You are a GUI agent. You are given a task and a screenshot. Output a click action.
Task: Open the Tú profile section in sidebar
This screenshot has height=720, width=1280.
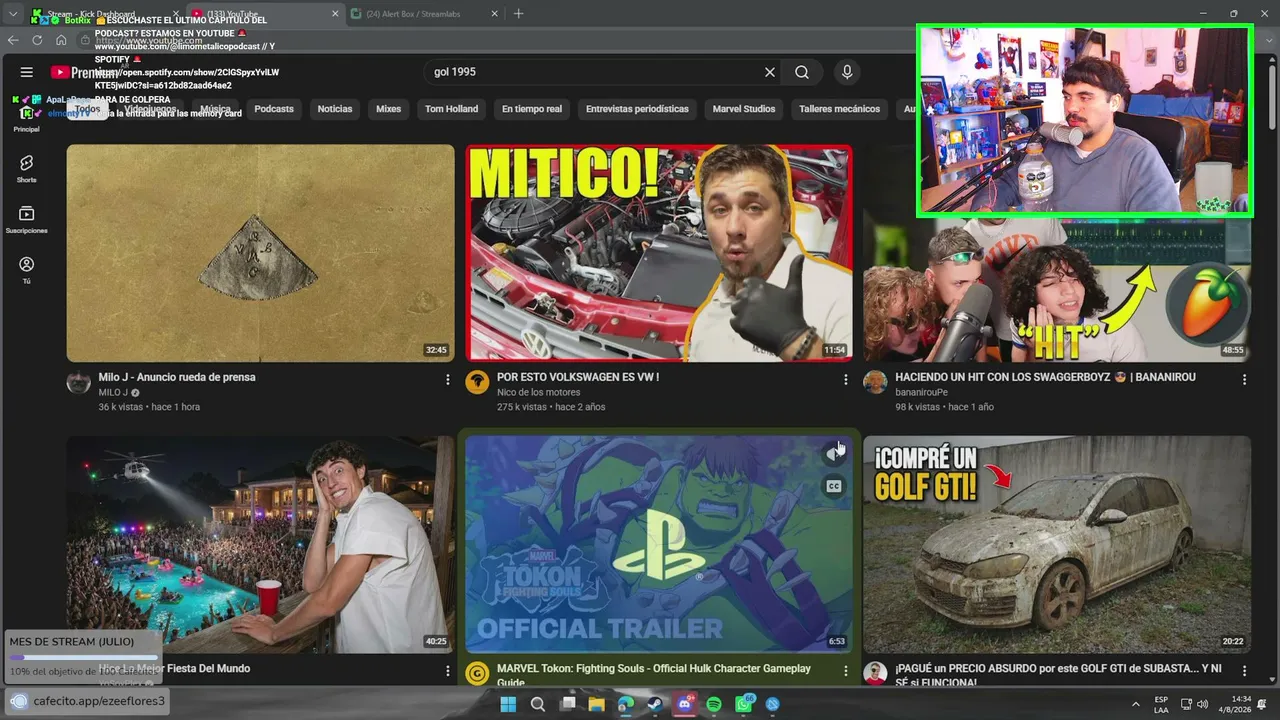(27, 270)
